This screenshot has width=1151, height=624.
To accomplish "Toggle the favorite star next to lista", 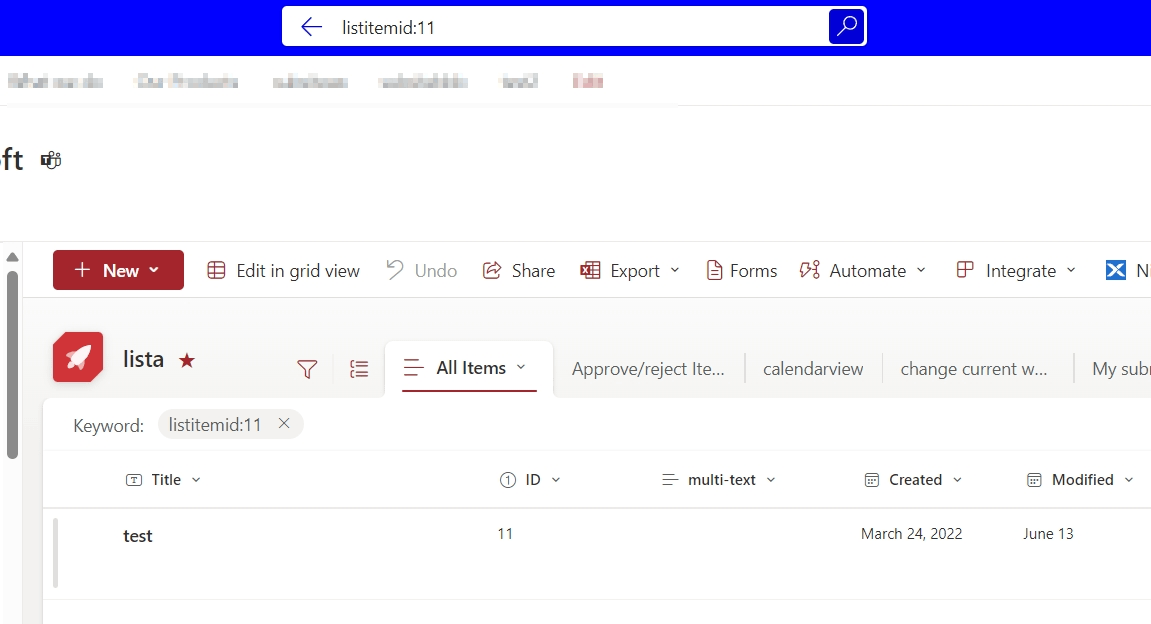I will coord(187,361).
